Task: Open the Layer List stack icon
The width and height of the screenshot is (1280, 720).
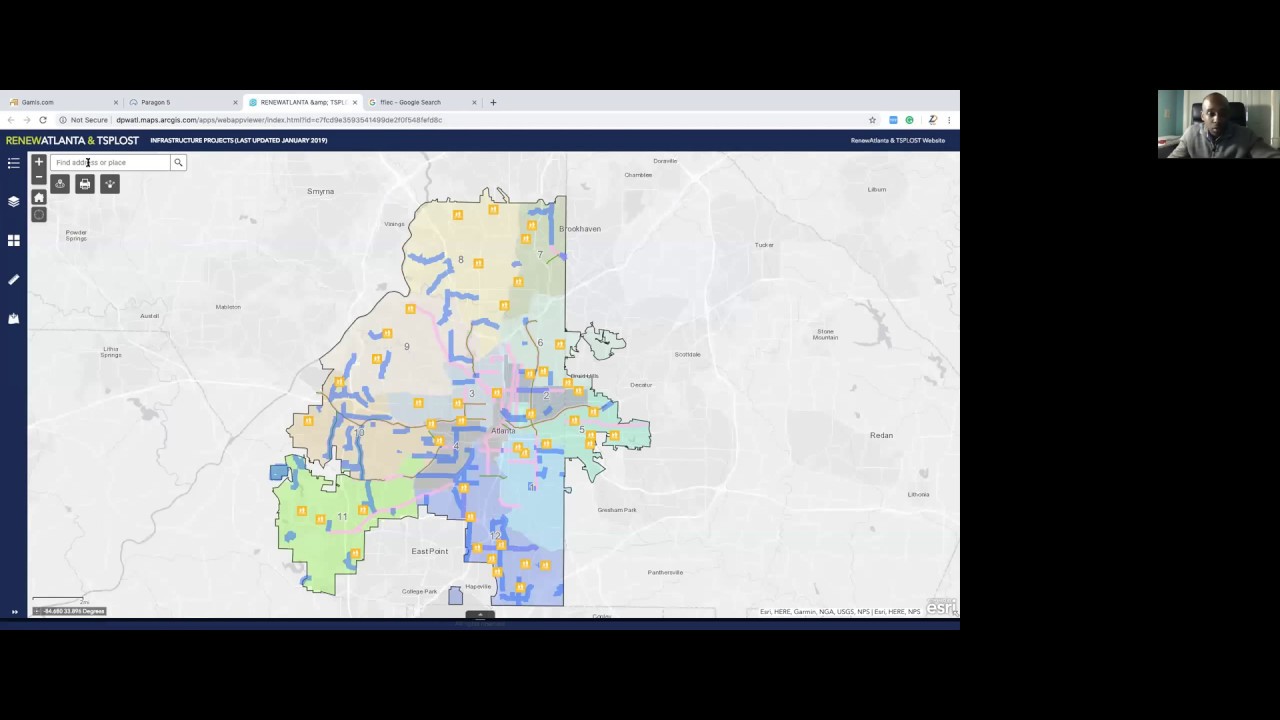Action: click(x=13, y=201)
